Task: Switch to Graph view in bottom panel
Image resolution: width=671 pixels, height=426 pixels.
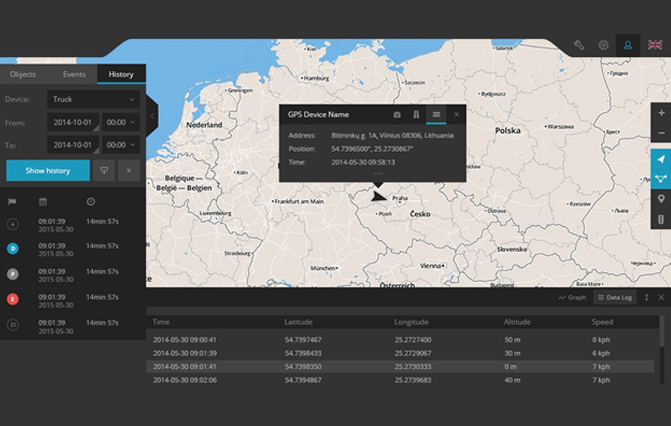Action: (572, 297)
